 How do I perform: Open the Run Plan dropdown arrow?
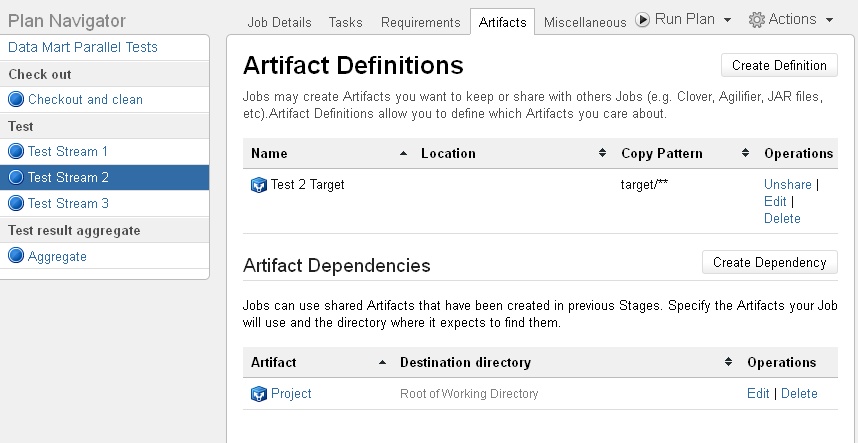pos(727,20)
